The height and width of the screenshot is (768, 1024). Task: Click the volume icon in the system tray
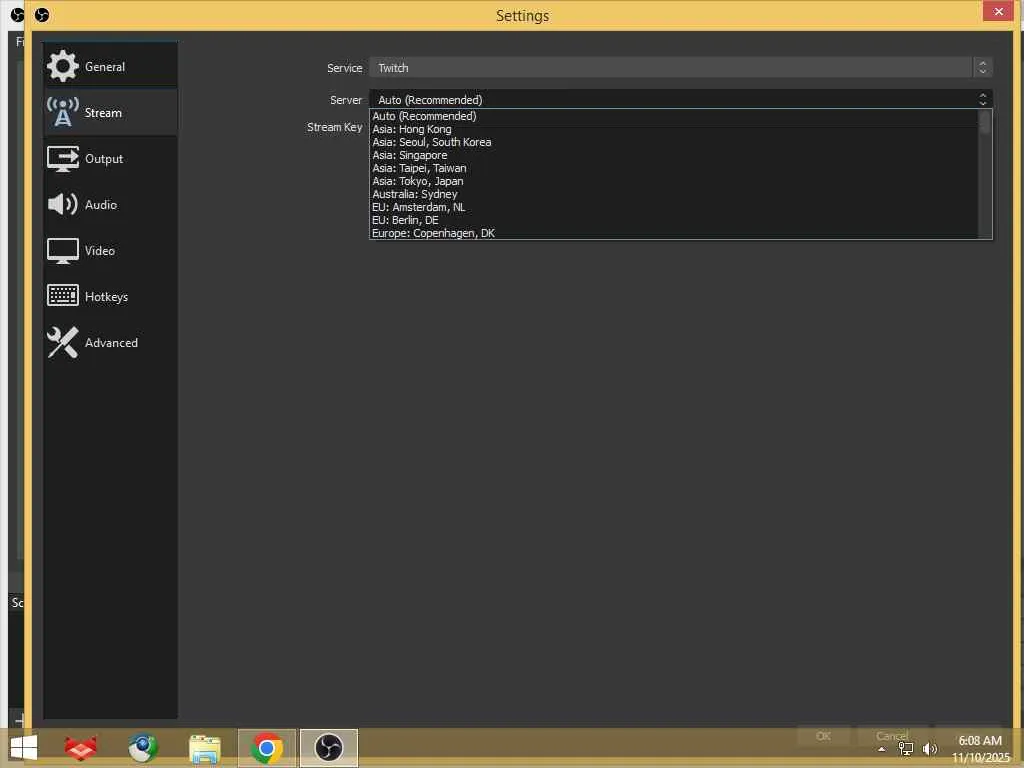point(929,749)
